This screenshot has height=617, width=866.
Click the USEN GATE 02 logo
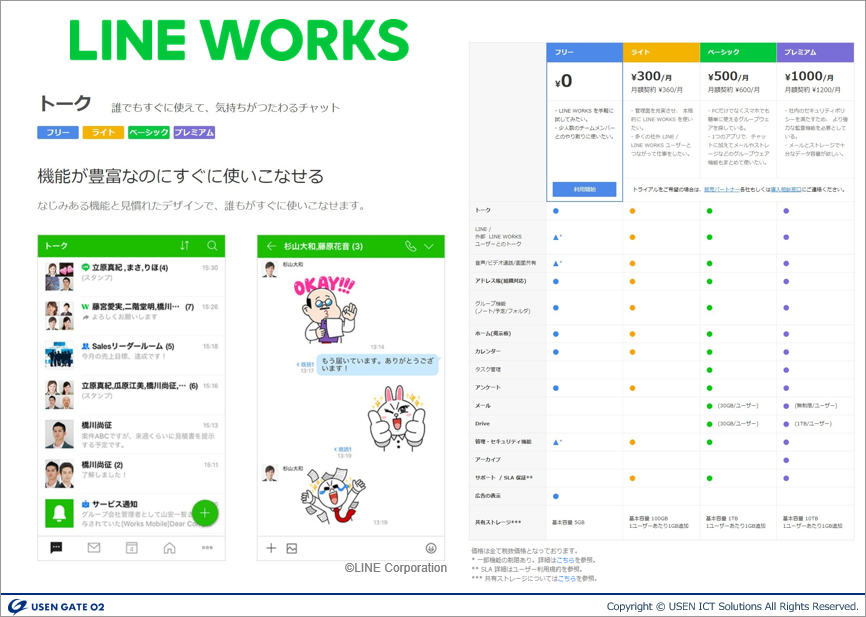pos(56,607)
